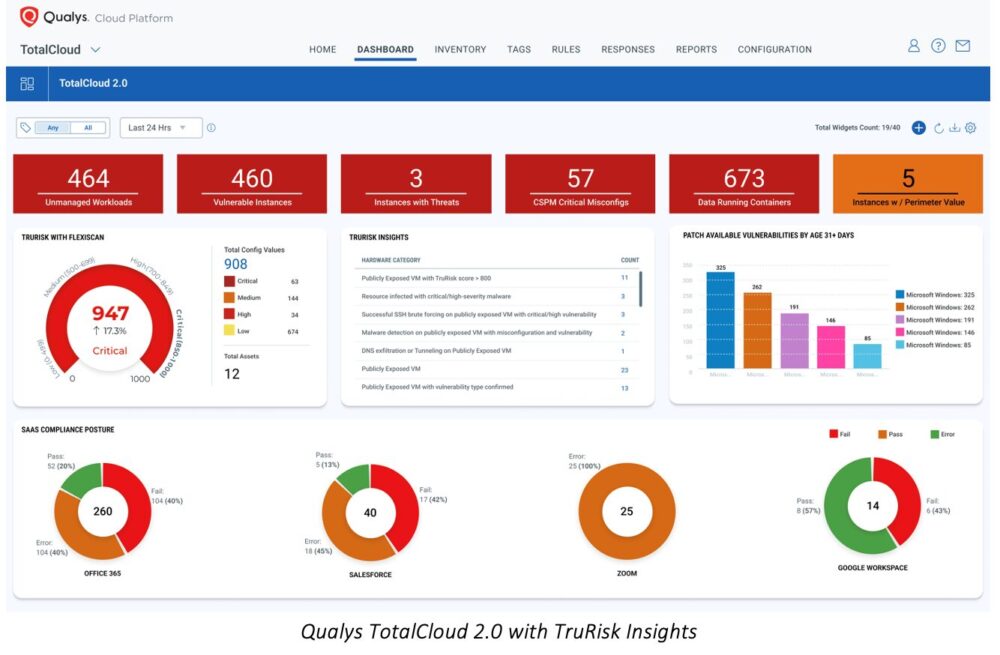This screenshot has width=1000, height=655.
Task: Click the tag icon in the filter bar
Action: coord(25,128)
